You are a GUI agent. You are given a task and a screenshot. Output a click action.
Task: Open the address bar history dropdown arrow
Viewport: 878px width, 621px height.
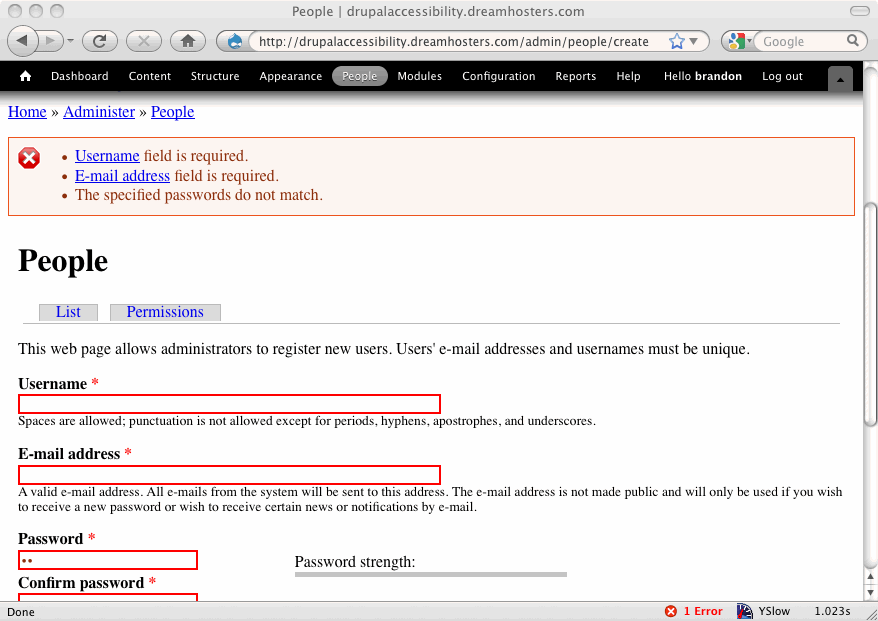coord(693,41)
